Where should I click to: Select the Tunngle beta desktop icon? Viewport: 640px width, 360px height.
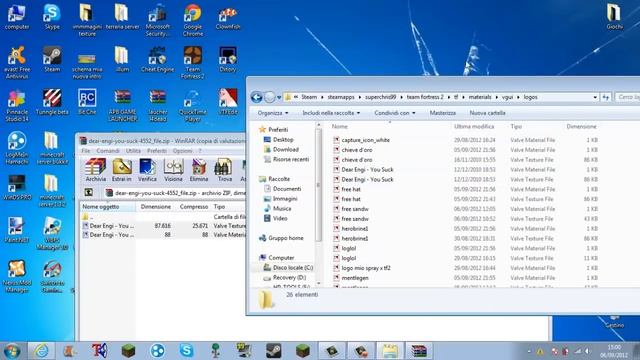(x=52, y=102)
